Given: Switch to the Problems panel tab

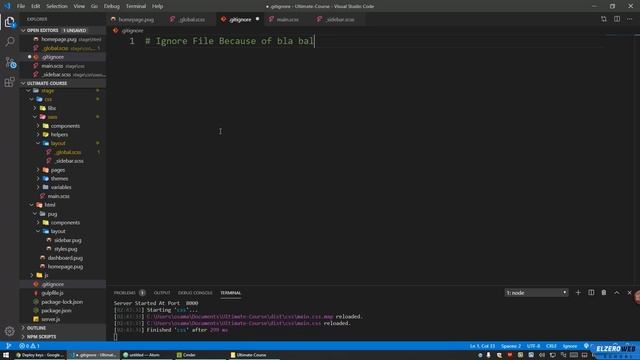Looking at the screenshot, I should (x=124, y=293).
